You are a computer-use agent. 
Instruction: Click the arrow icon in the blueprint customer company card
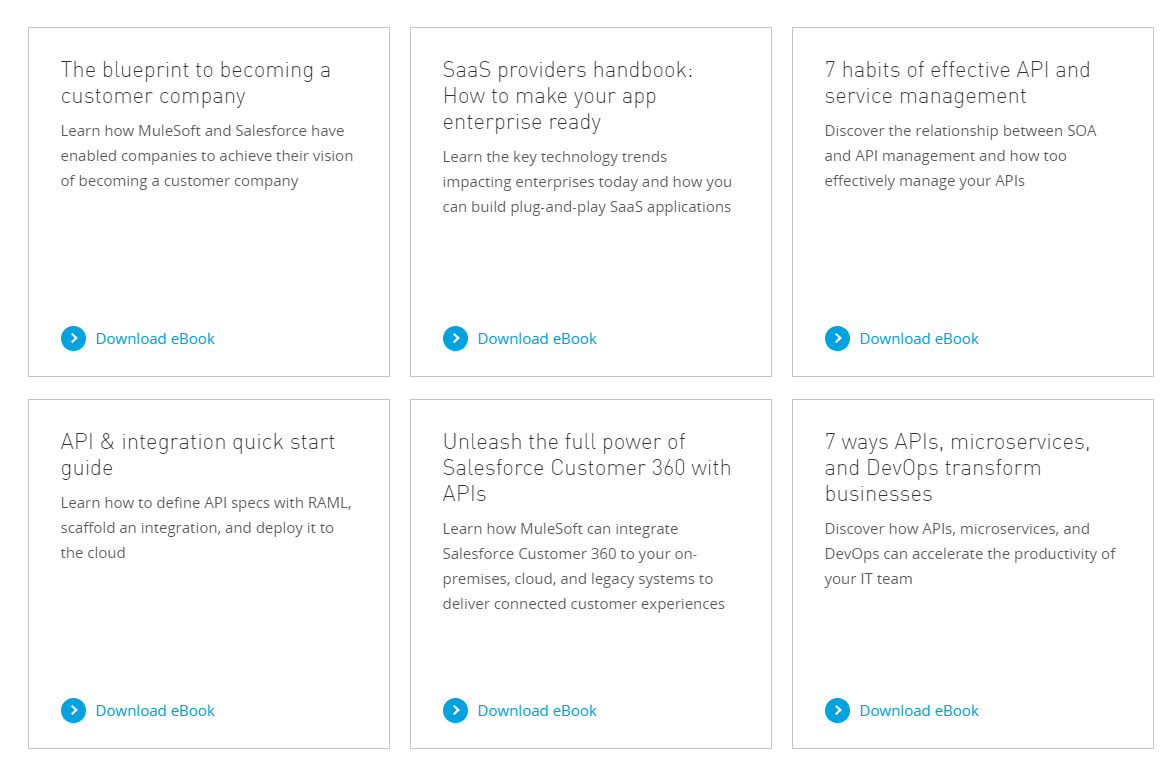[x=73, y=339]
